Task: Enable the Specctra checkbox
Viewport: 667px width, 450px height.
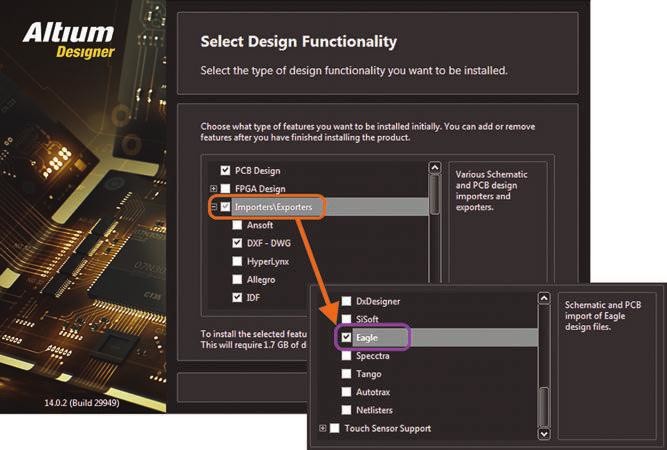Action: pos(346,356)
